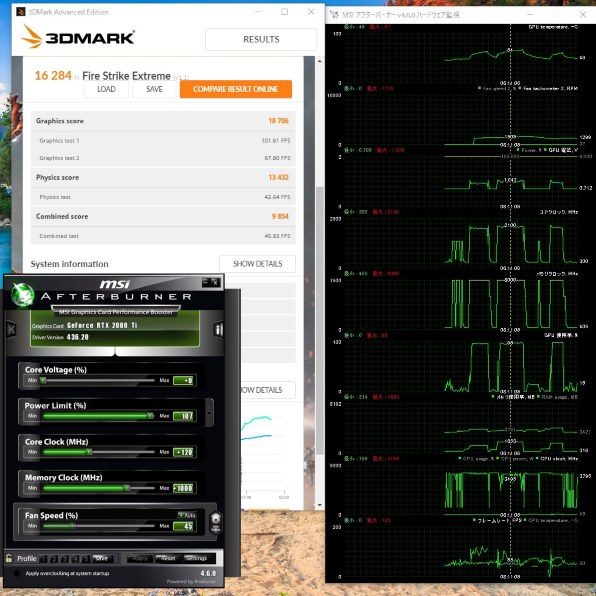Click the User Define fan icon

pyautogui.click(x=216, y=523)
